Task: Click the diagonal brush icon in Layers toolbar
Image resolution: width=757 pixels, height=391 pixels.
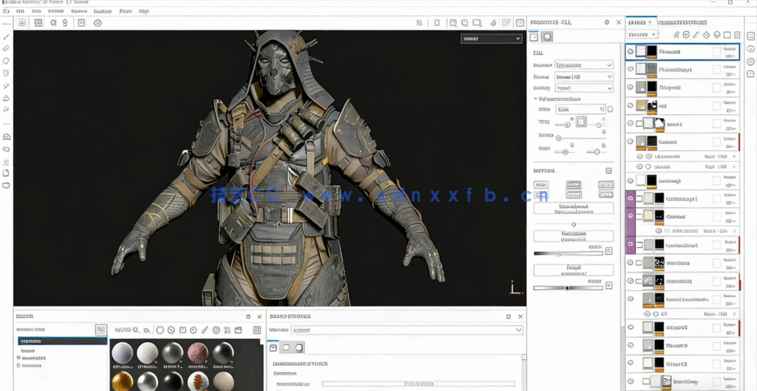Action: pos(696,35)
